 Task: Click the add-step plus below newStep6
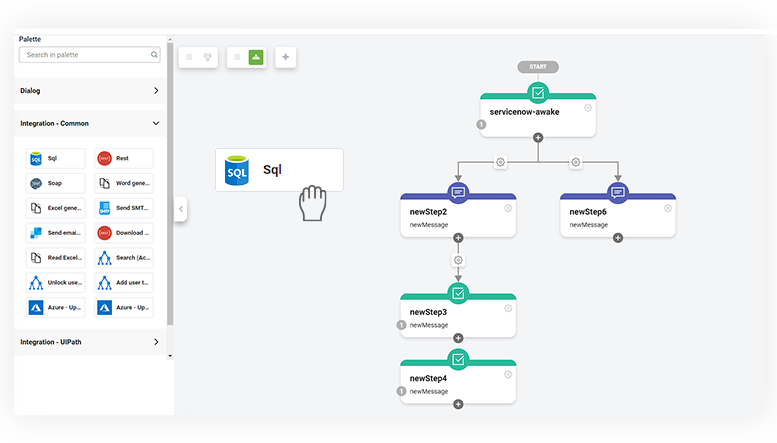618,238
